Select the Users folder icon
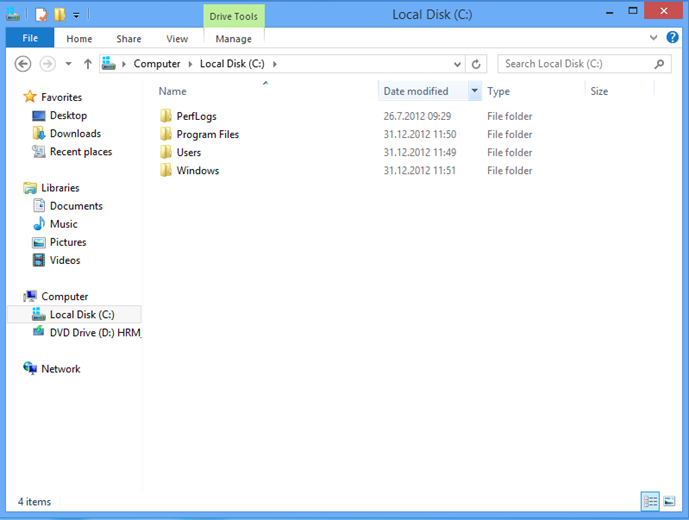The image size is (689, 520). (166, 152)
